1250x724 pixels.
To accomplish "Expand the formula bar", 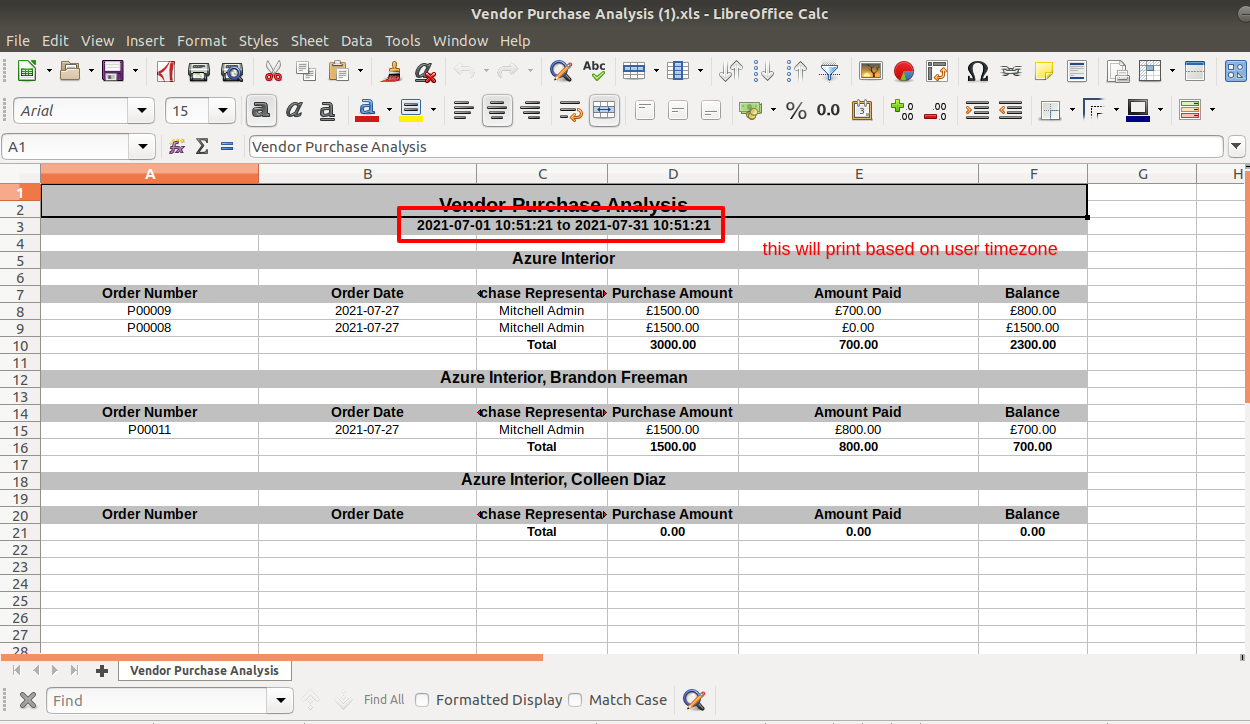I will 1237,147.
